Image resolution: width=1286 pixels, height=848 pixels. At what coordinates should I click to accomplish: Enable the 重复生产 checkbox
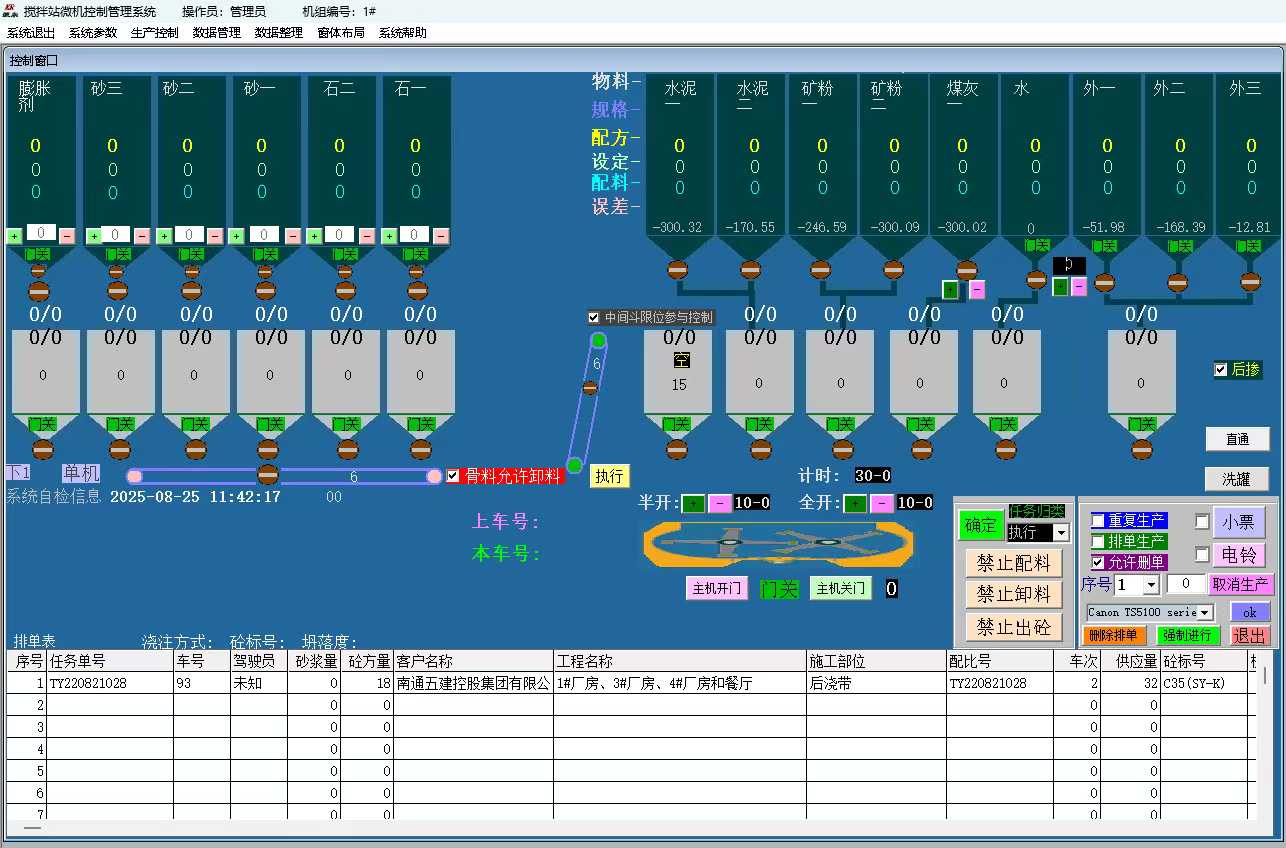coord(1098,521)
